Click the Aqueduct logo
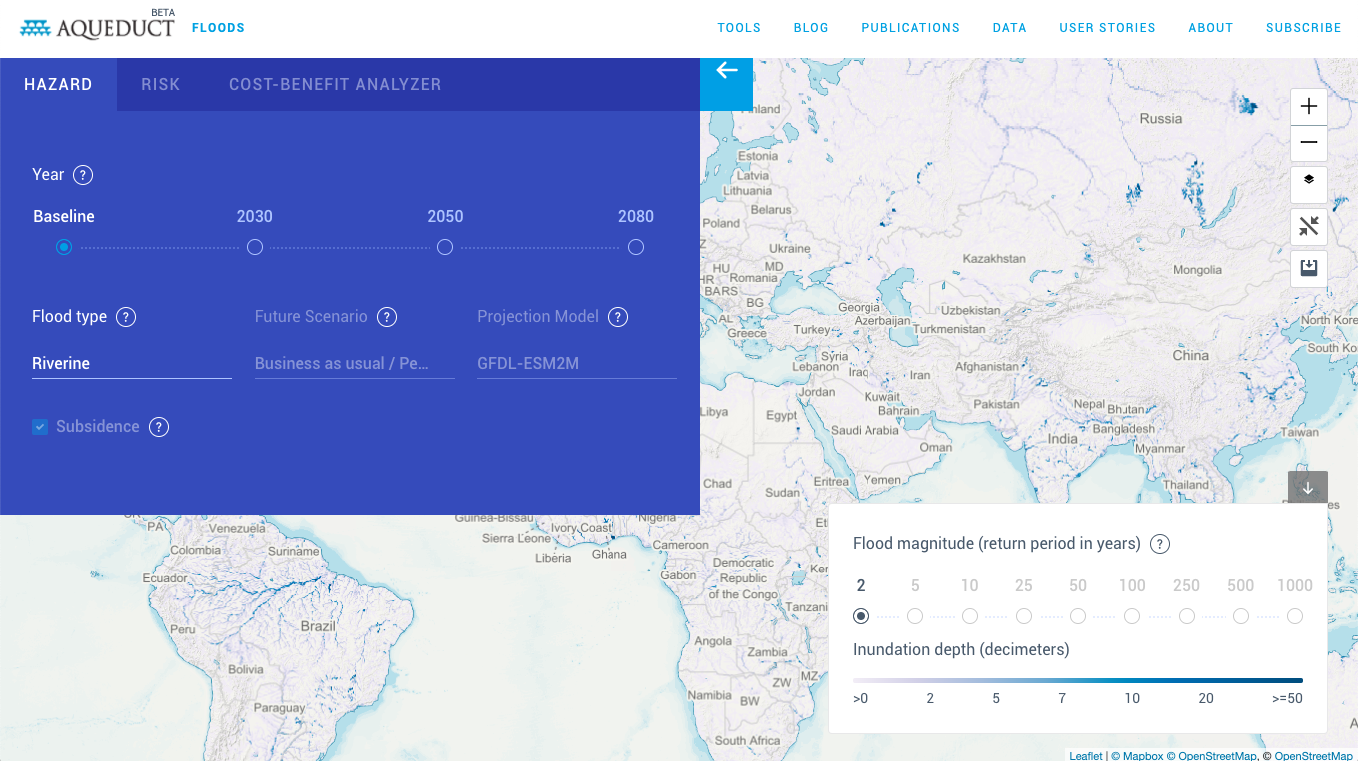 click(x=97, y=27)
